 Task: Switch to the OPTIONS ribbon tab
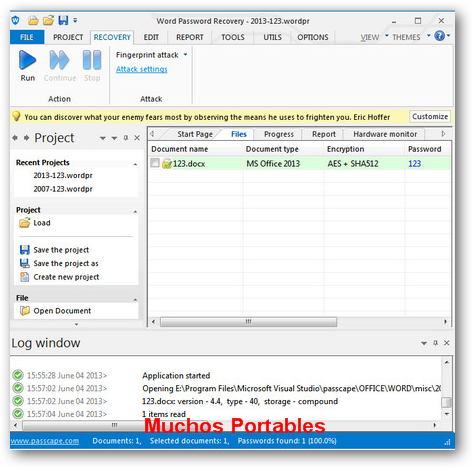pyautogui.click(x=313, y=37)
